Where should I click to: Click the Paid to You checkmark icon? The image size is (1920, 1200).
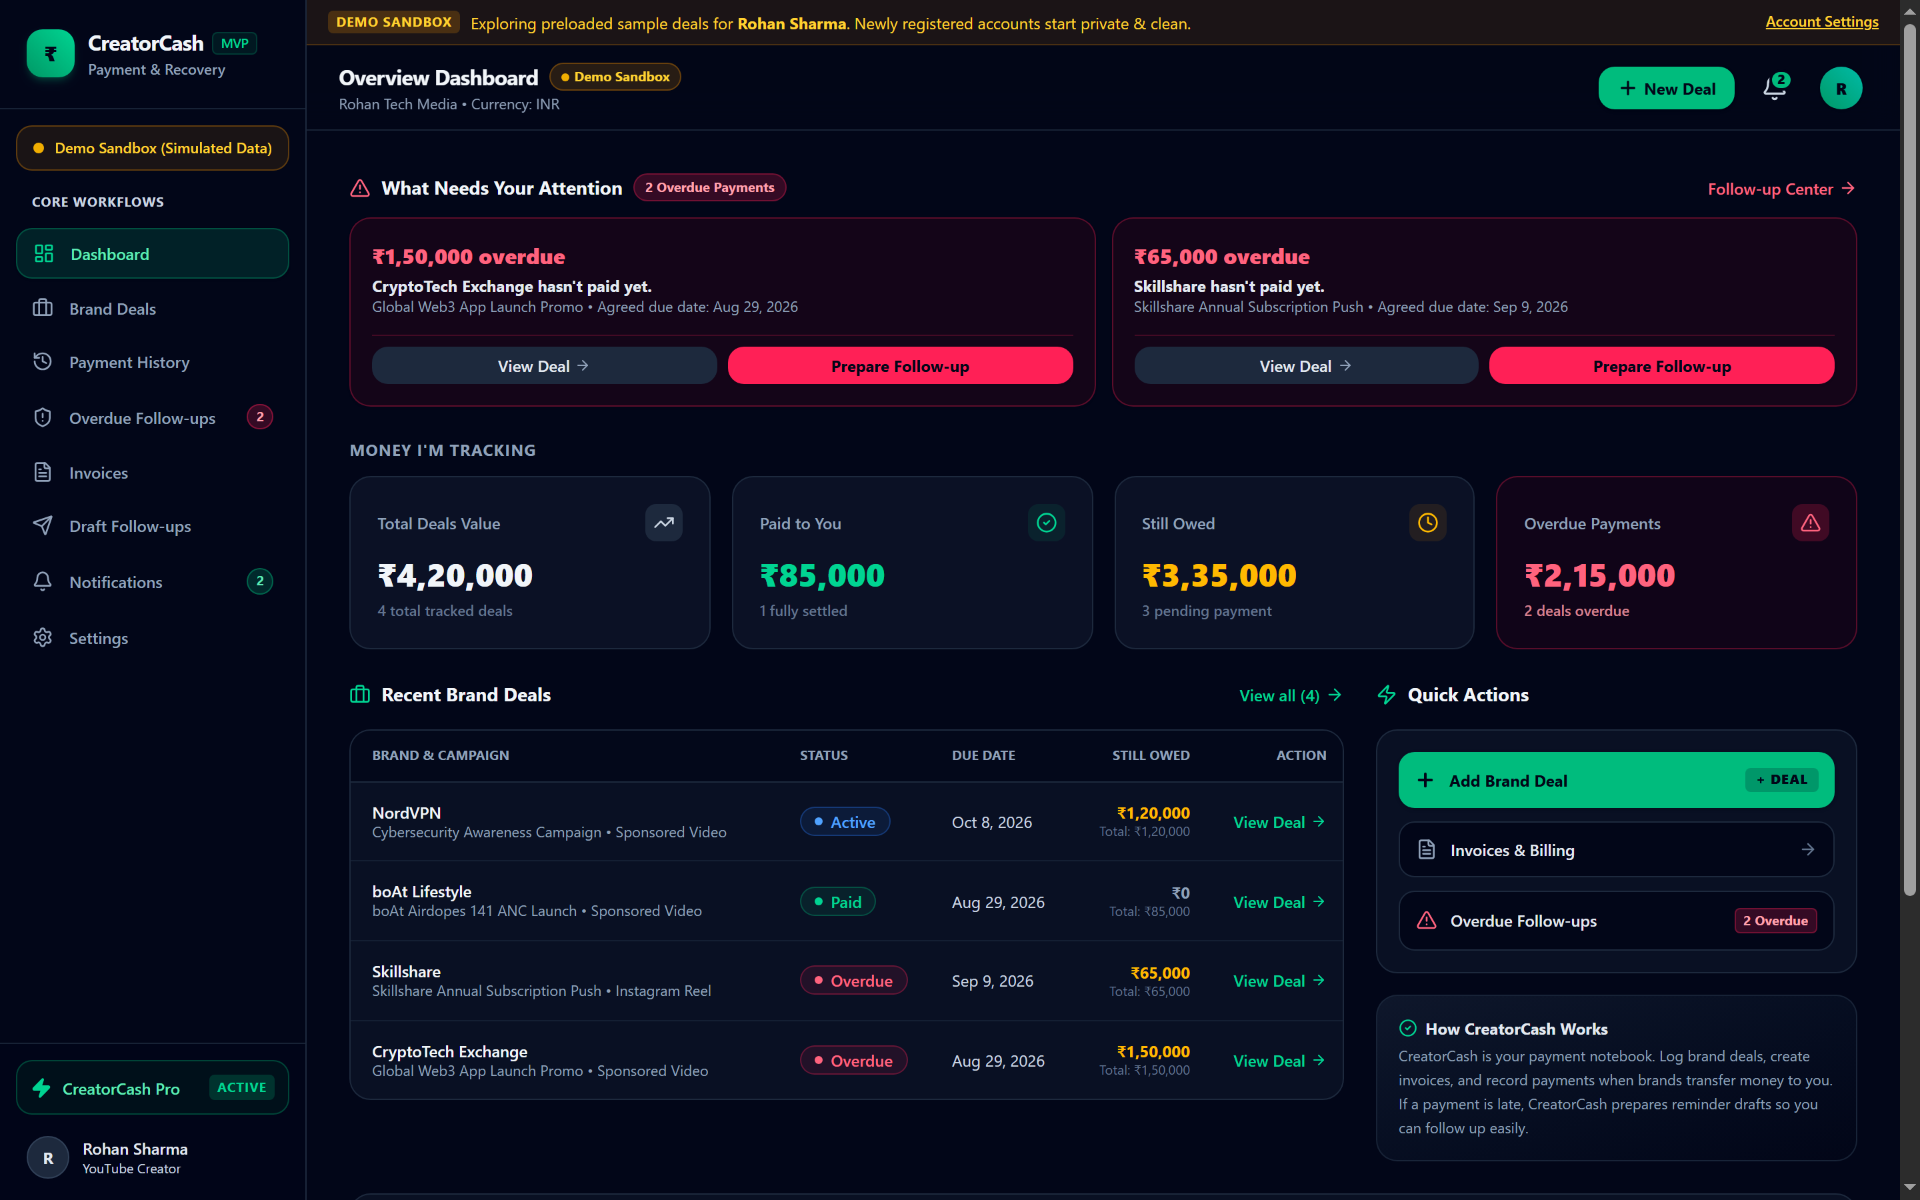point(1047,523)
